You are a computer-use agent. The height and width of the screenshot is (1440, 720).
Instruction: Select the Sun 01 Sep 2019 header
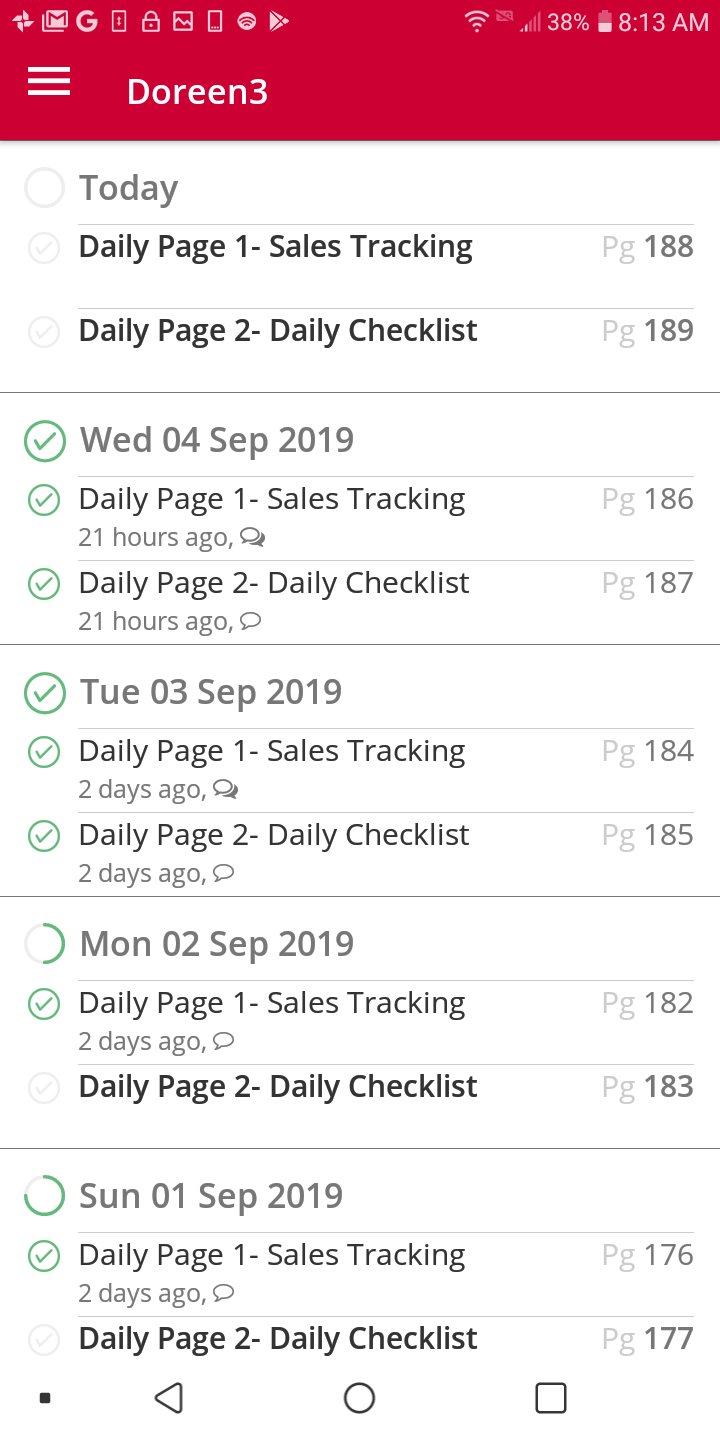(210, 1196)
